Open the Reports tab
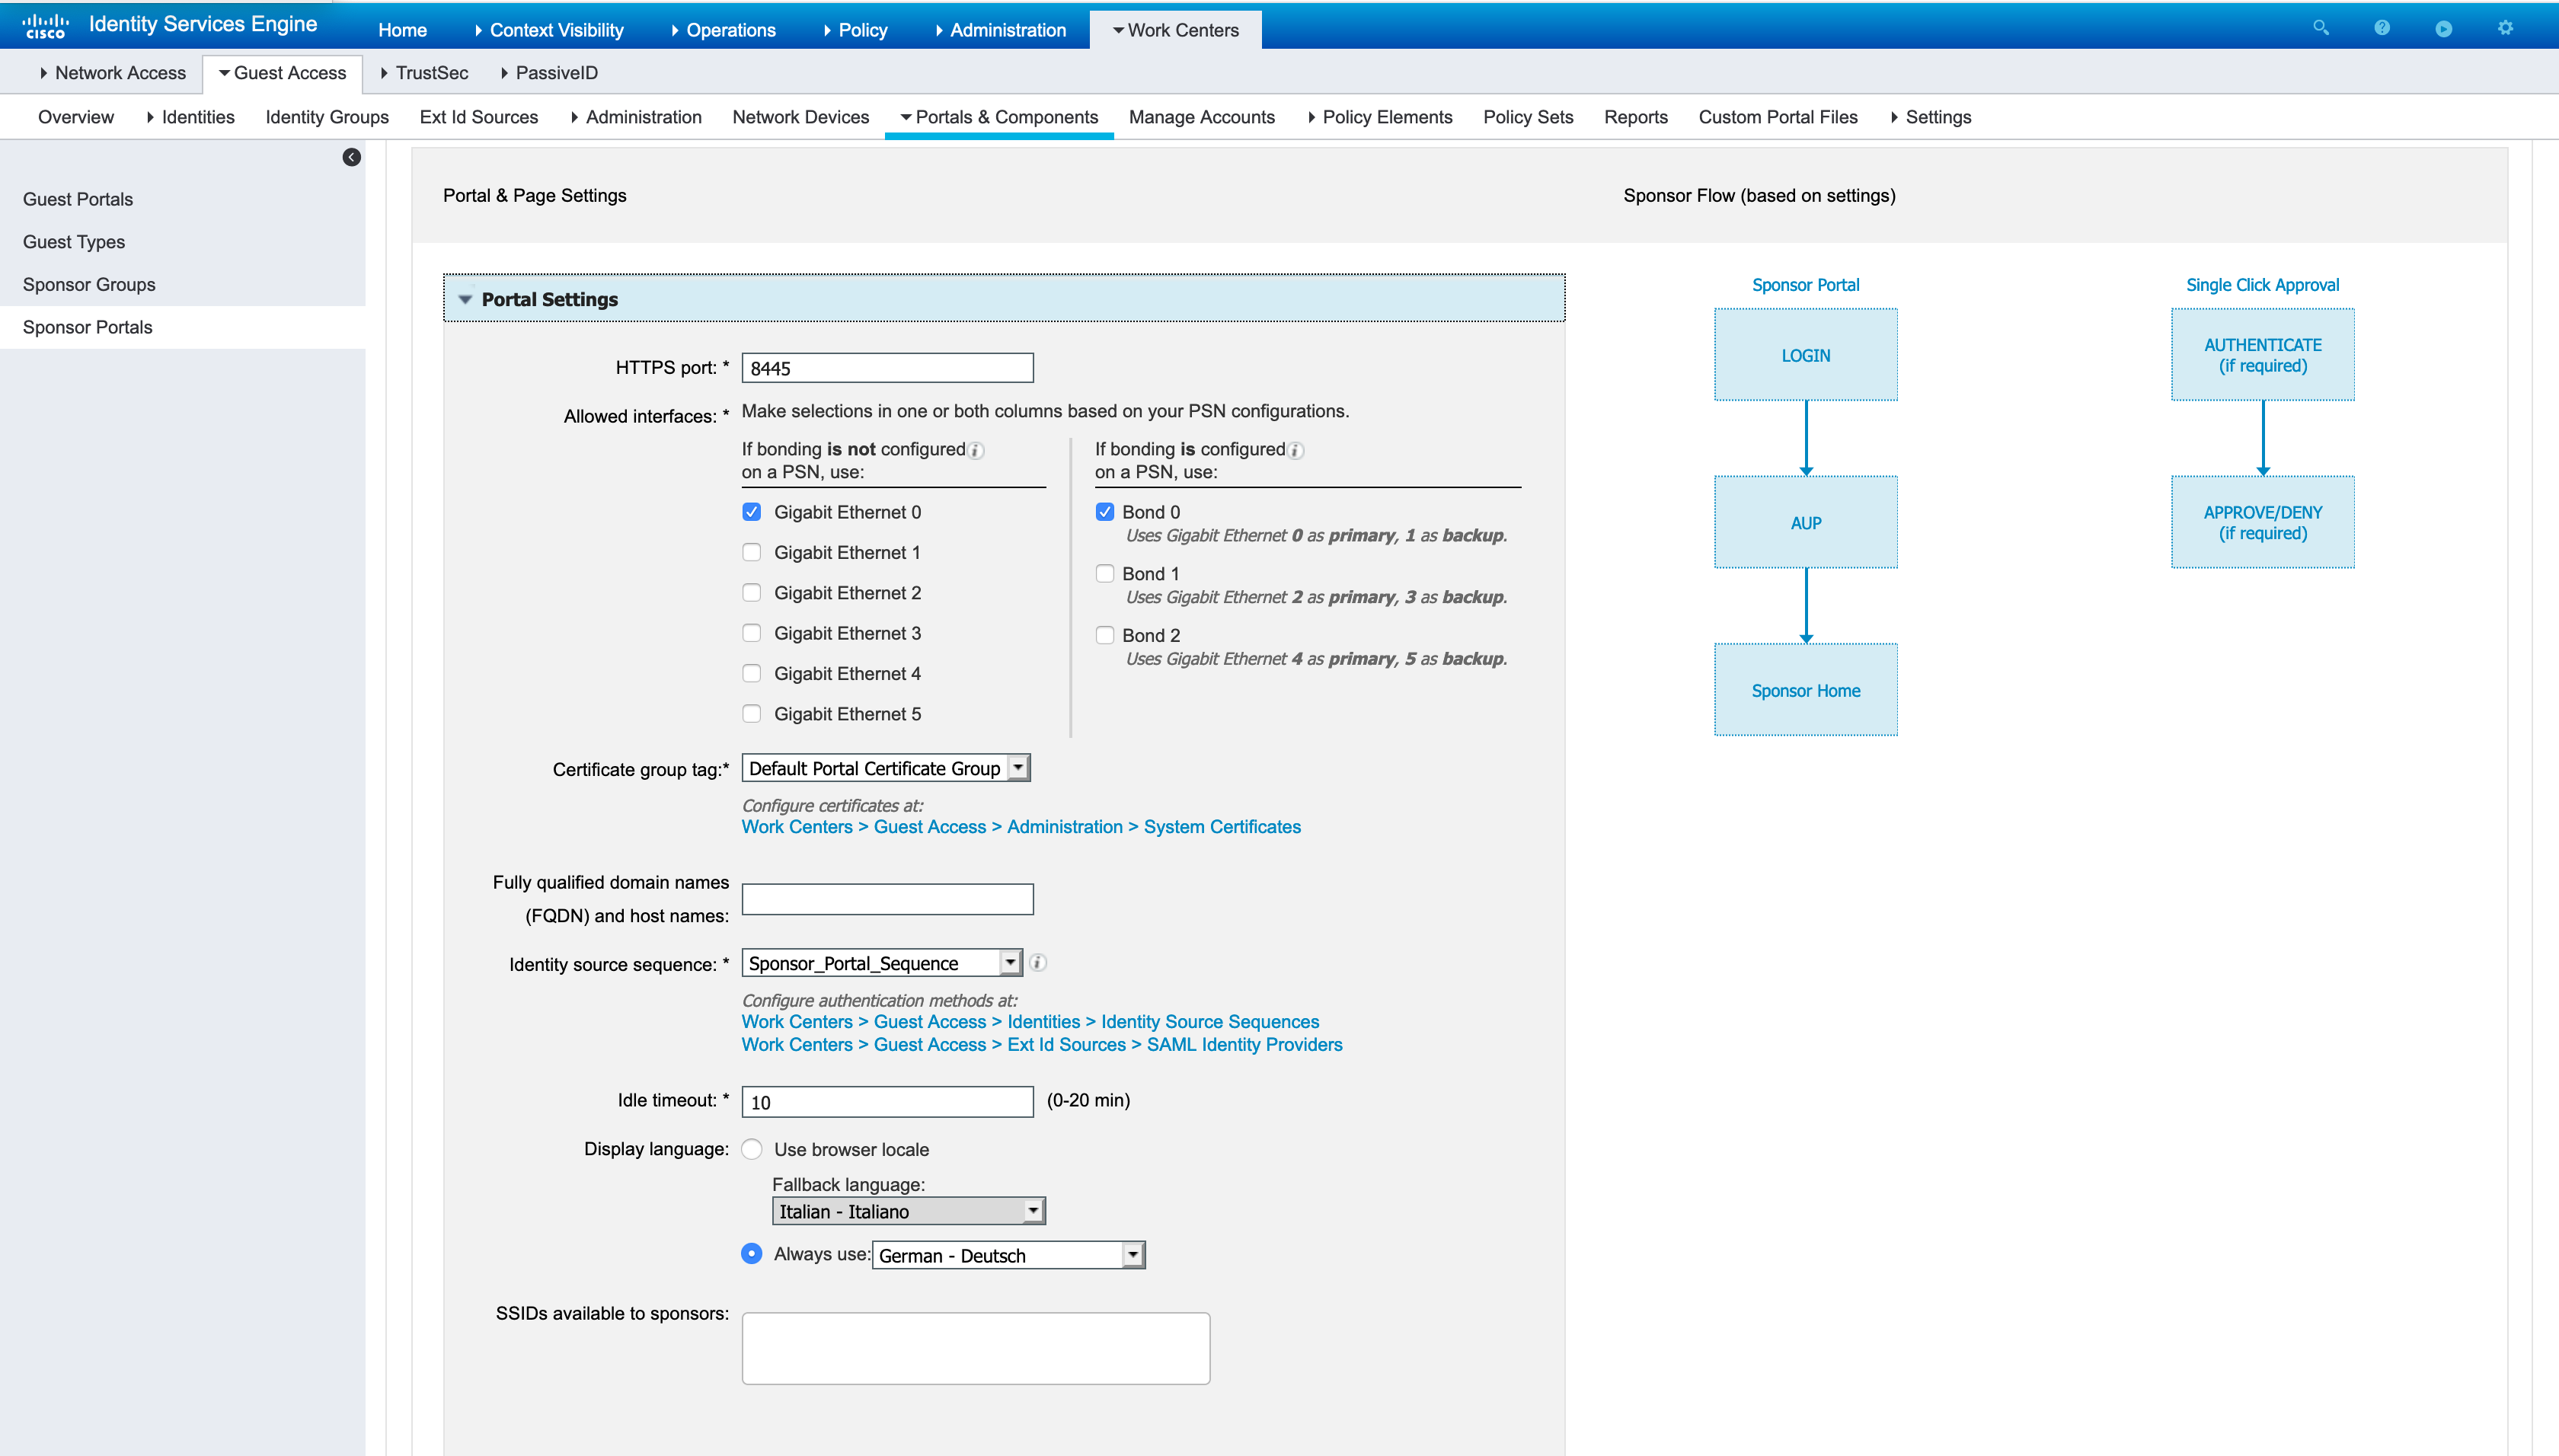This screenshot has height=1456, width=2559. 1636,117
